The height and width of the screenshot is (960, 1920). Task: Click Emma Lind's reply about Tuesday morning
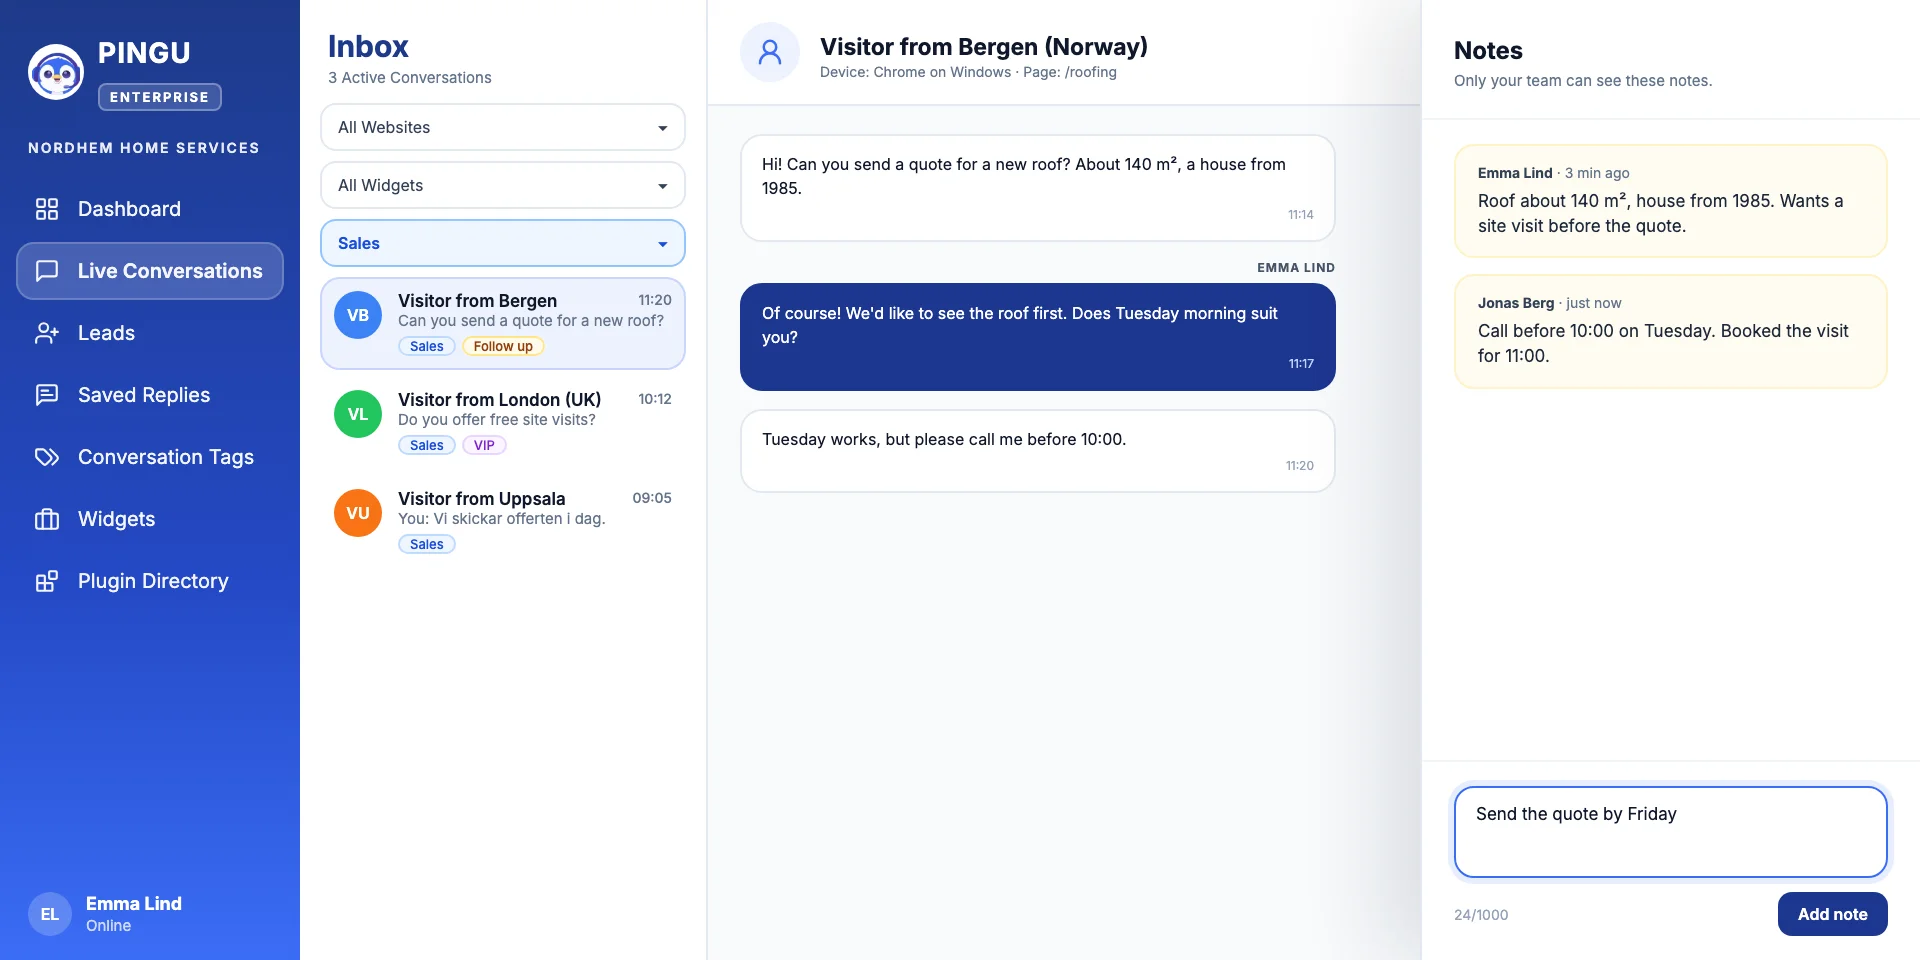(x=1038, y=337)
